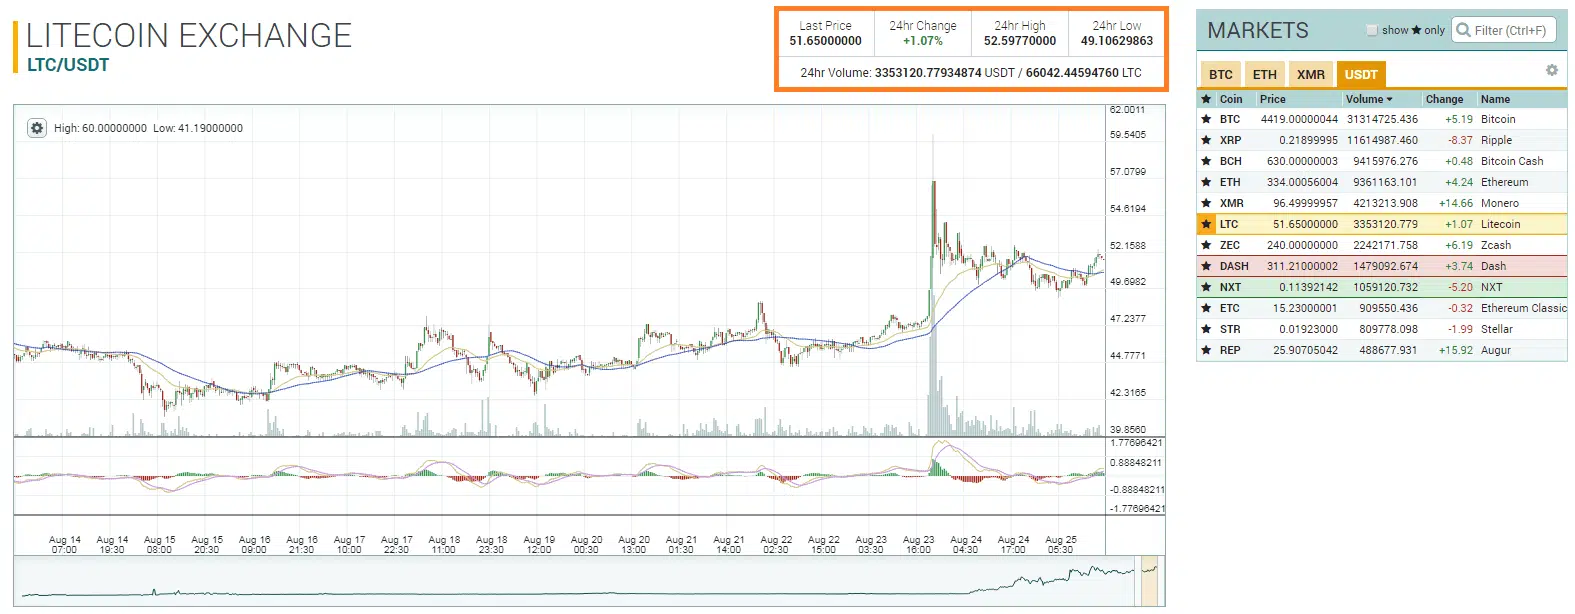Sort markets by Price column

pyautogui.click(x=1273, y=99)
